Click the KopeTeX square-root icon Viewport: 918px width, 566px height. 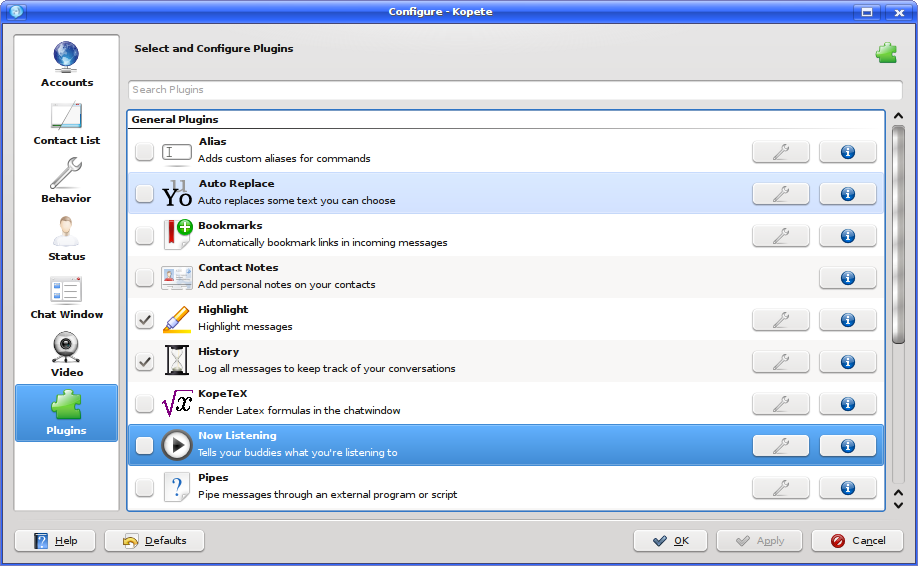[177, 403]
